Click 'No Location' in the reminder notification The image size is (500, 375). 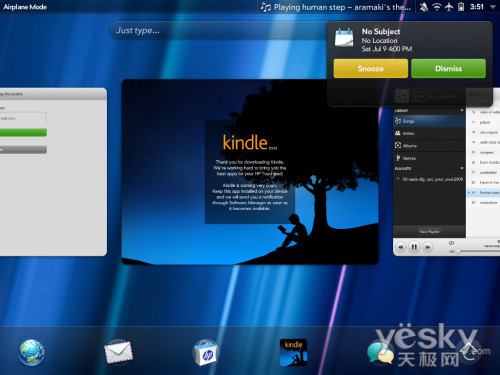(x=380, y=40)
